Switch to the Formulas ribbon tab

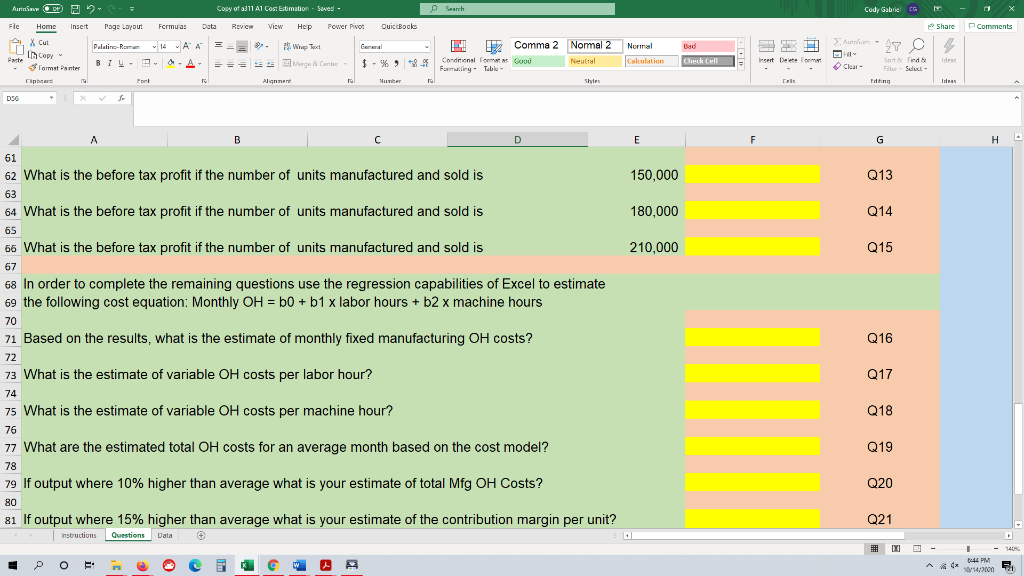[172, 26]
